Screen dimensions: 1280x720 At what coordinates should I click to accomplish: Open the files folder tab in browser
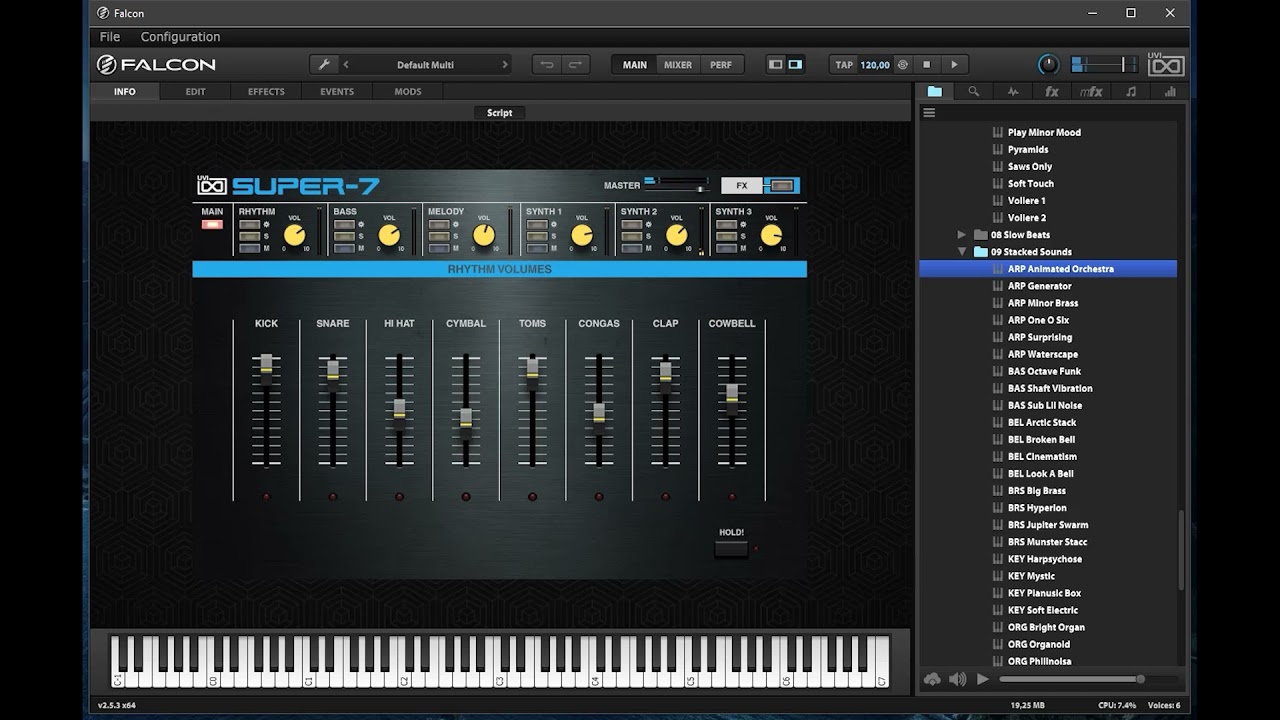pyautogui.click(x=934, y=91)
